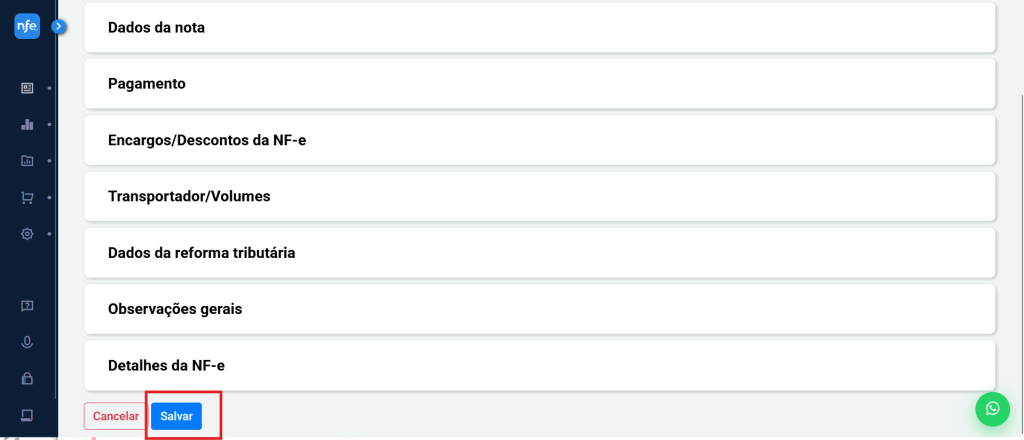
Task: Click the laptop icon in the sidebar
Action: point(27,415)
